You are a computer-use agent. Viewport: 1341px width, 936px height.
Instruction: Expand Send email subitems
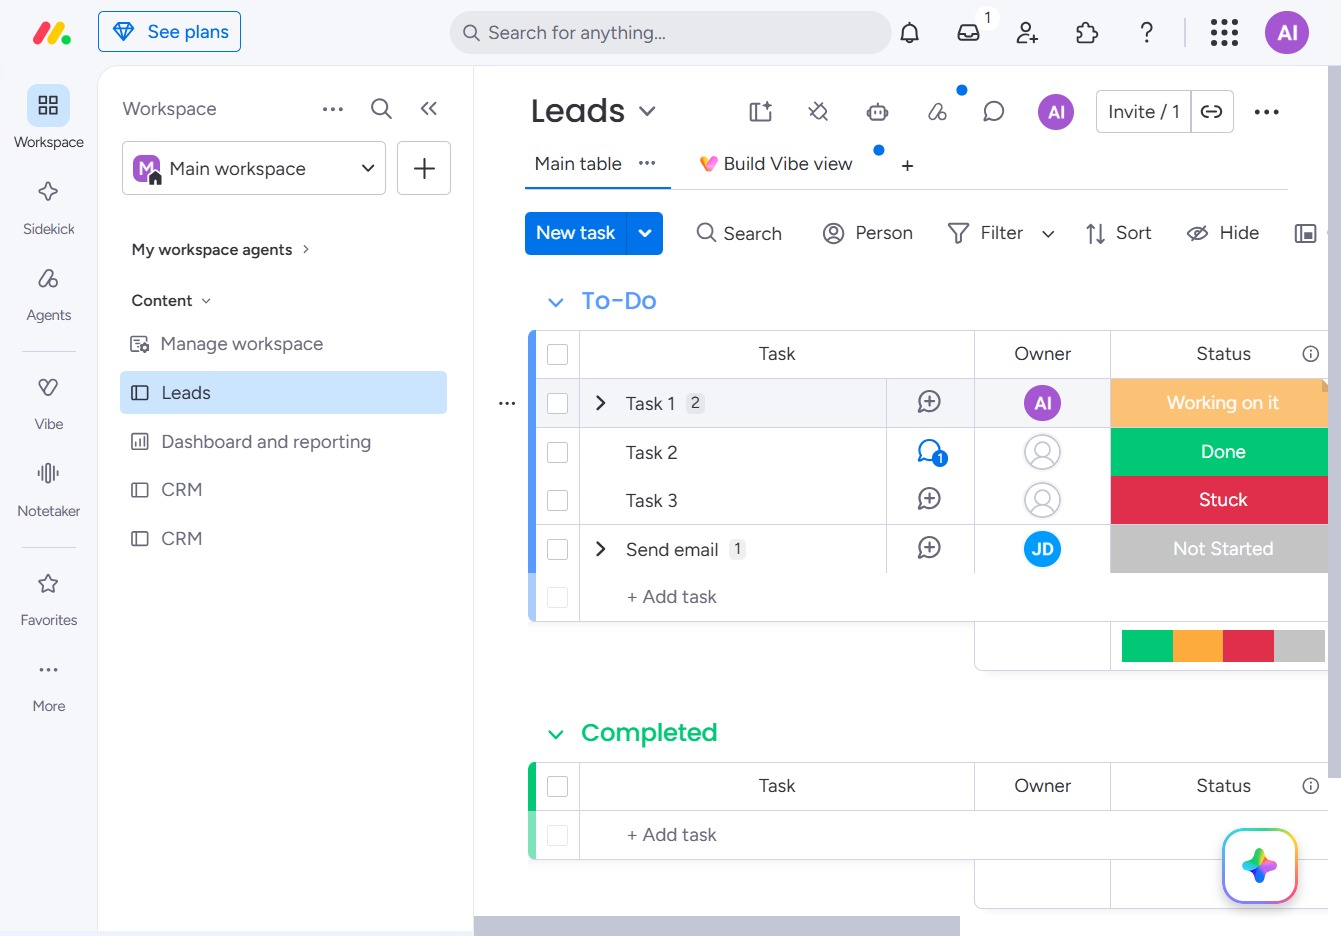tap(600, 549)
